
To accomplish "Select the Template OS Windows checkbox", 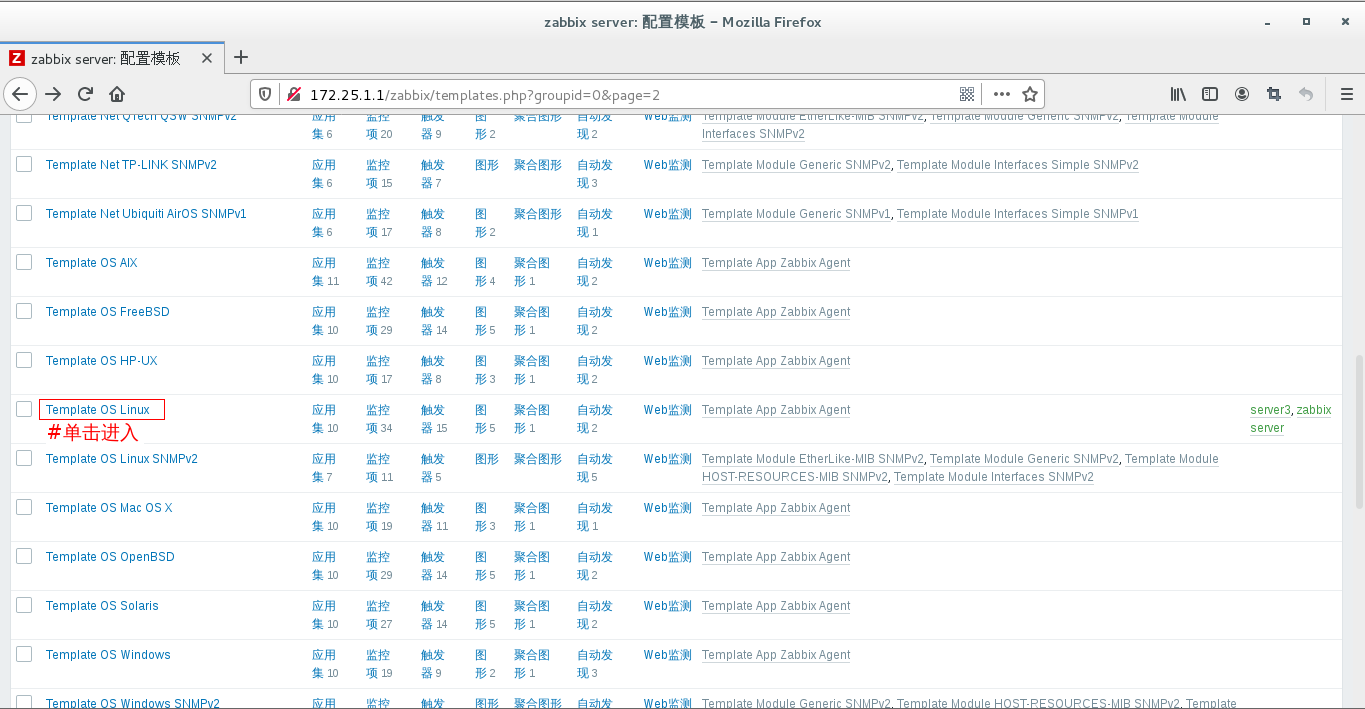I will pos(24,653).
